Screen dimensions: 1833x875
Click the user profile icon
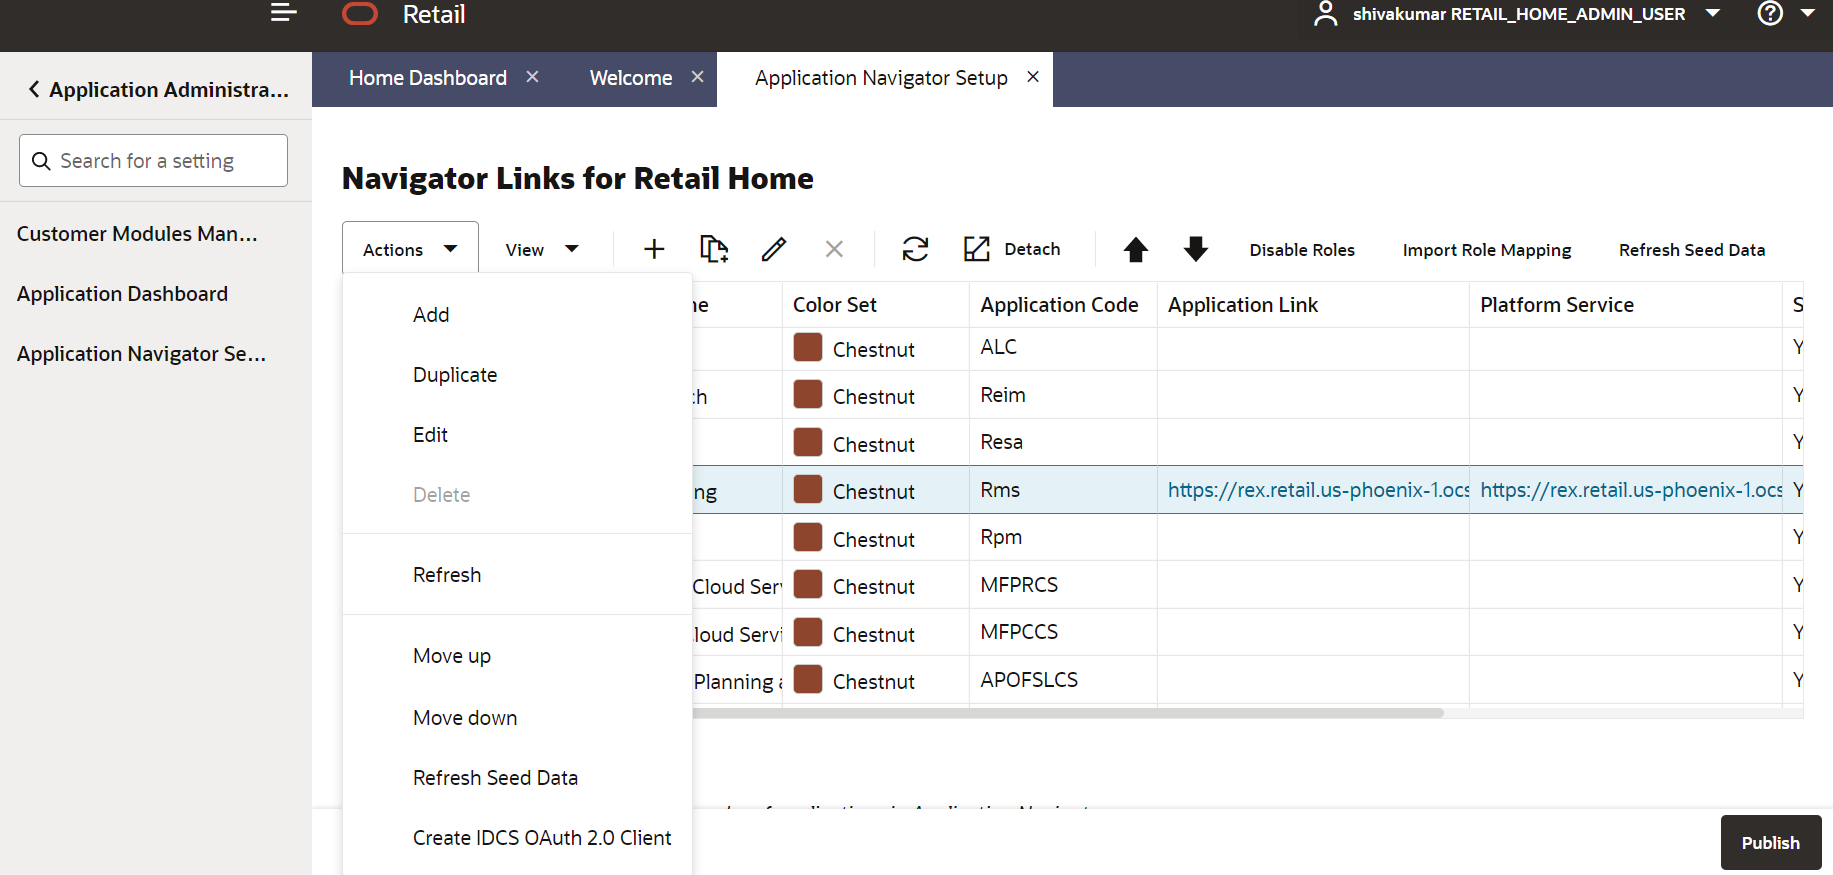click(1325, 14)
